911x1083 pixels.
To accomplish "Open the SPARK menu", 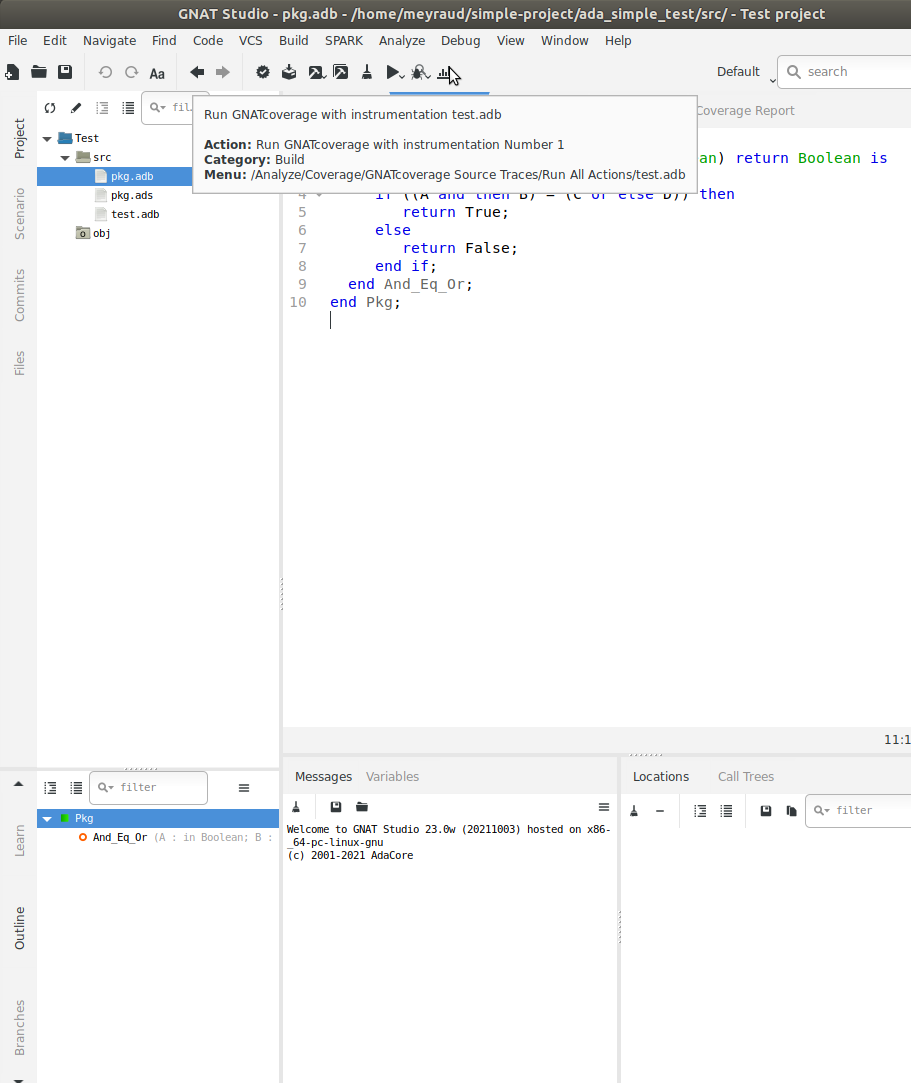I will (x=344, y=41).
